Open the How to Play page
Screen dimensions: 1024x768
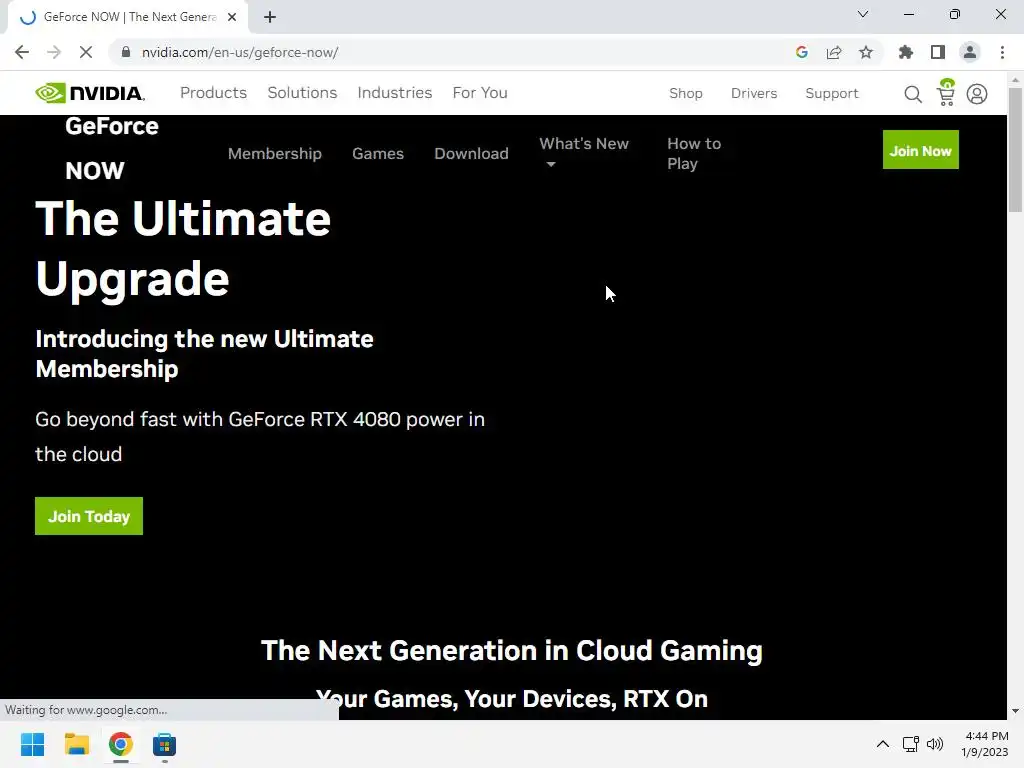pyautogui.click(x=694, y=153)
